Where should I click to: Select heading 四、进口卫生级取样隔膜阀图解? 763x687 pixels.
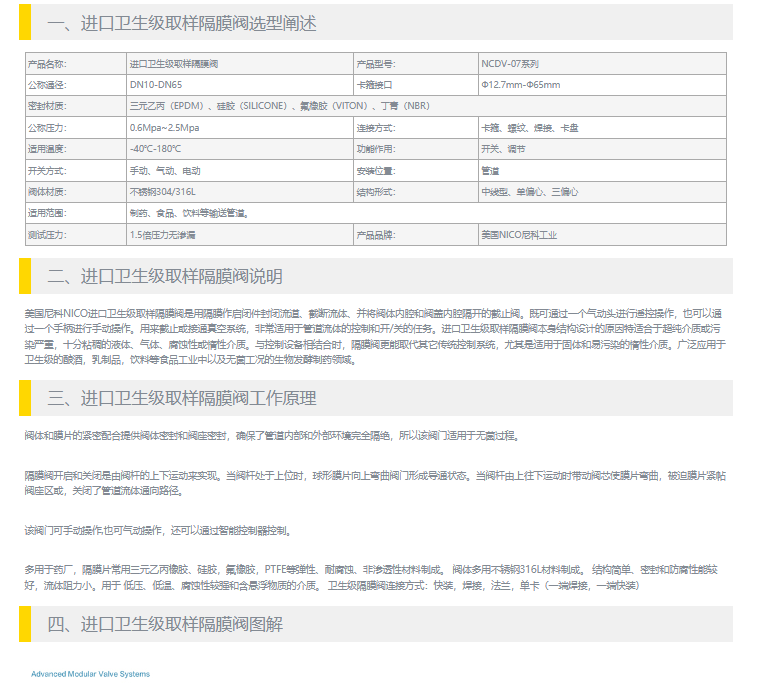pyautogui.click(x=165, y=624)
